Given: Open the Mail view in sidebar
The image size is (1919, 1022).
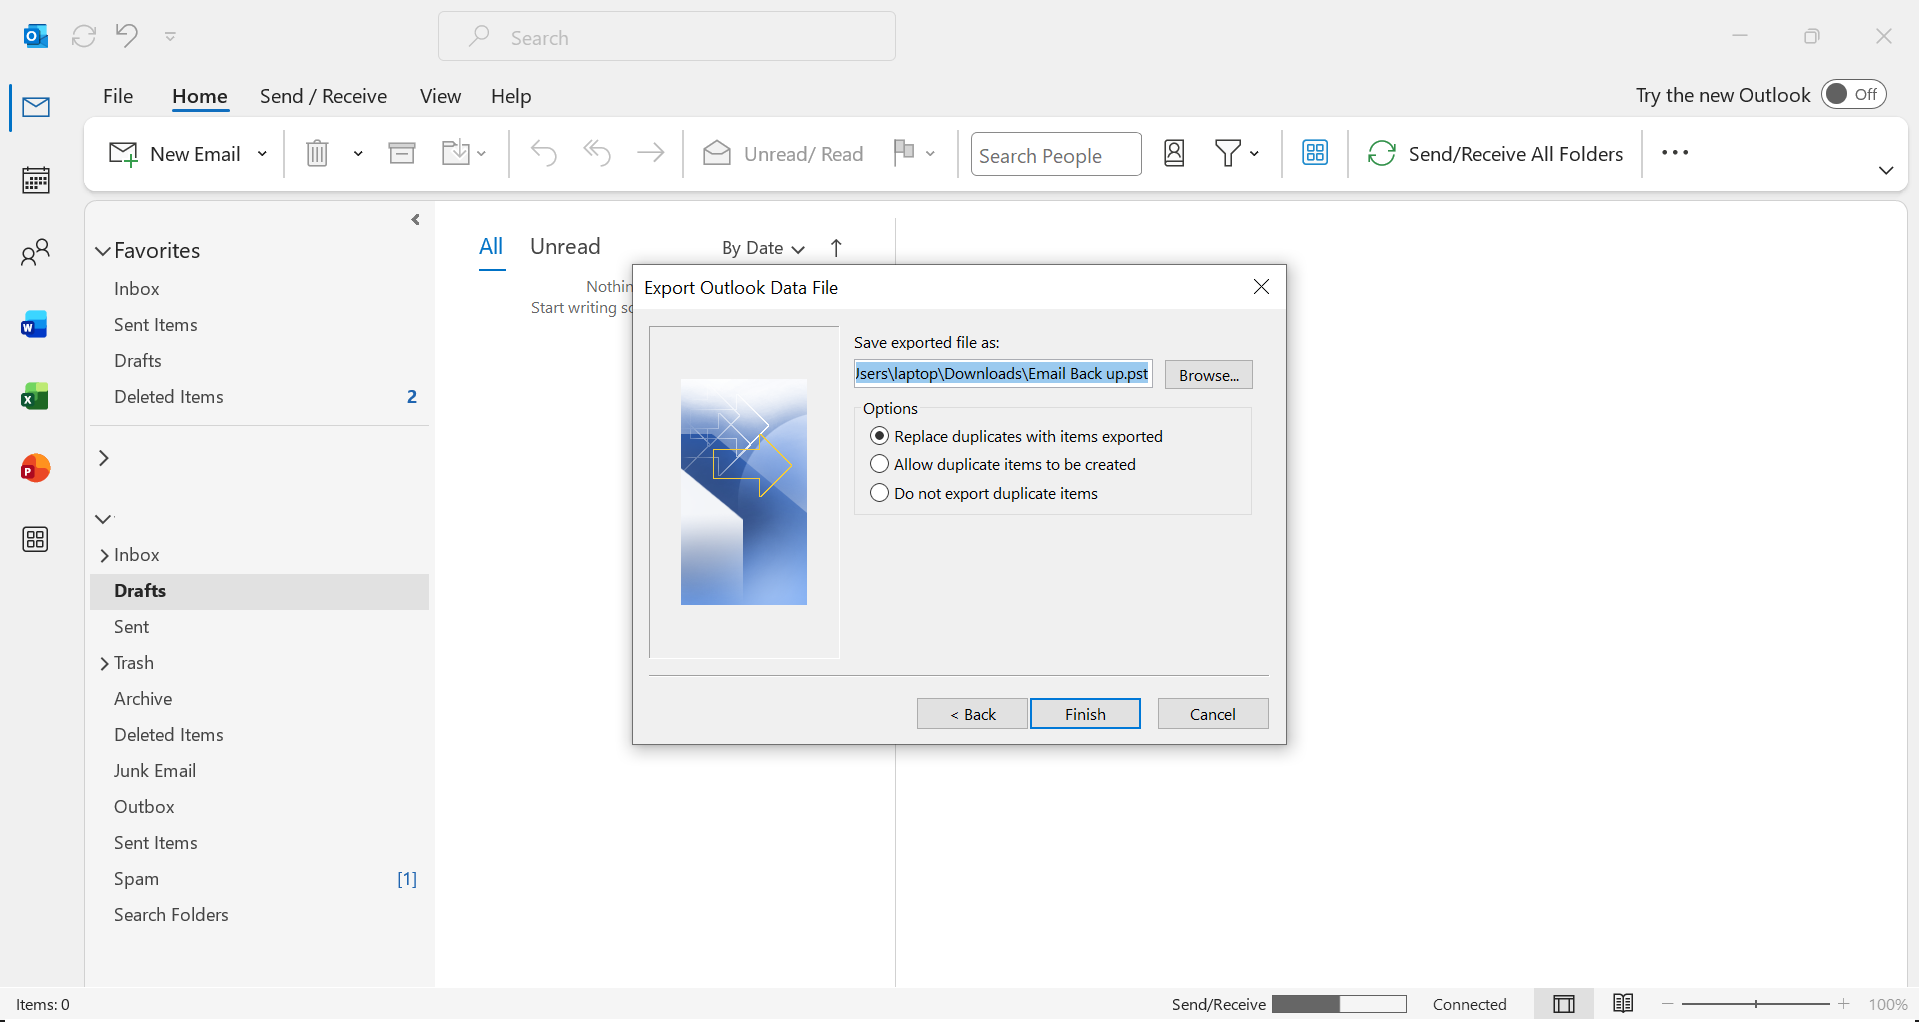Looking at the screenshot, I should tap(36, 107).
